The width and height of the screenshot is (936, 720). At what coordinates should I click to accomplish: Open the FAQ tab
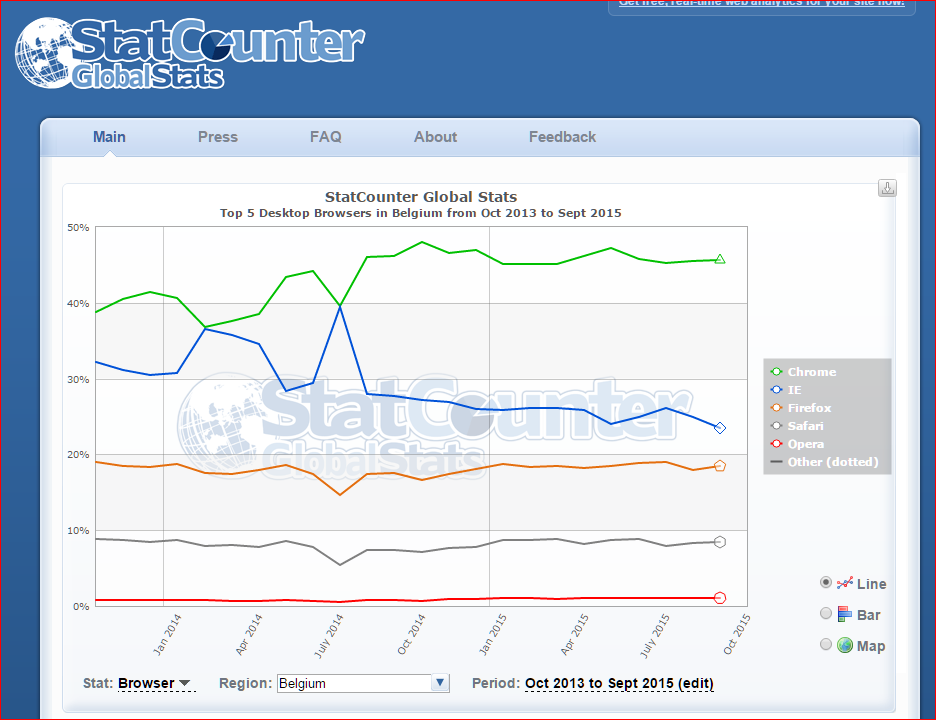click(325, 137)
